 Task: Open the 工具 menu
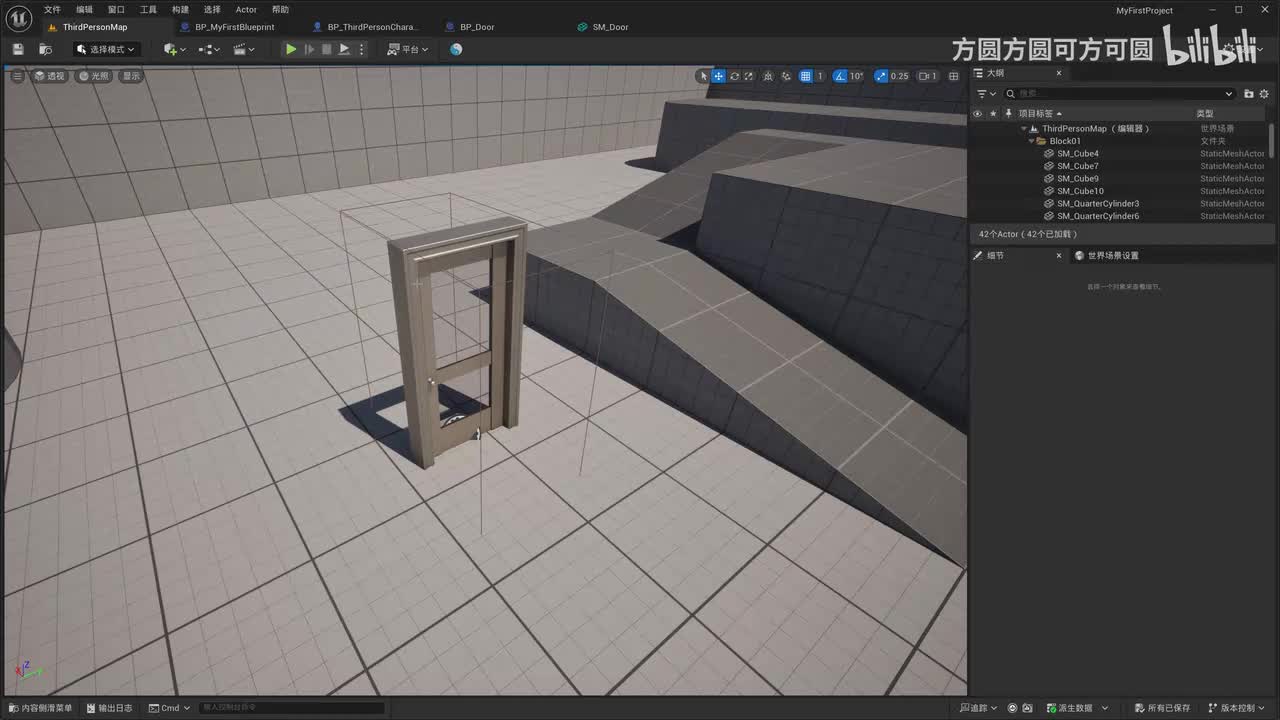click(148, 10)
